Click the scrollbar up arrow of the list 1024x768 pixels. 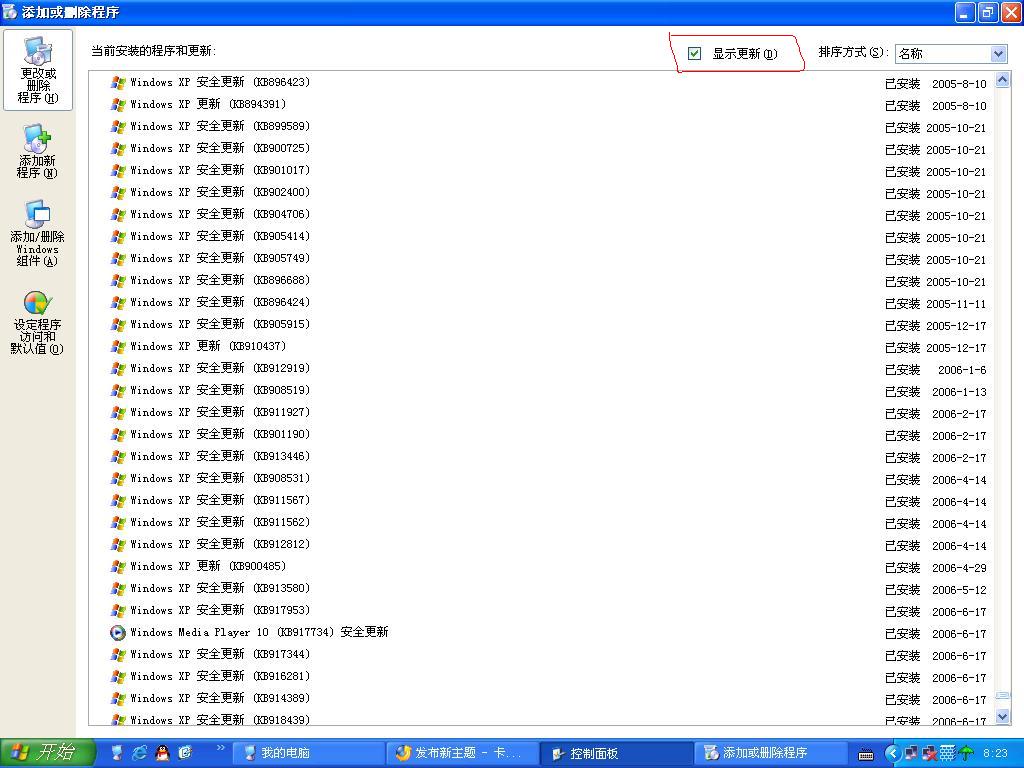(1002, 80)
